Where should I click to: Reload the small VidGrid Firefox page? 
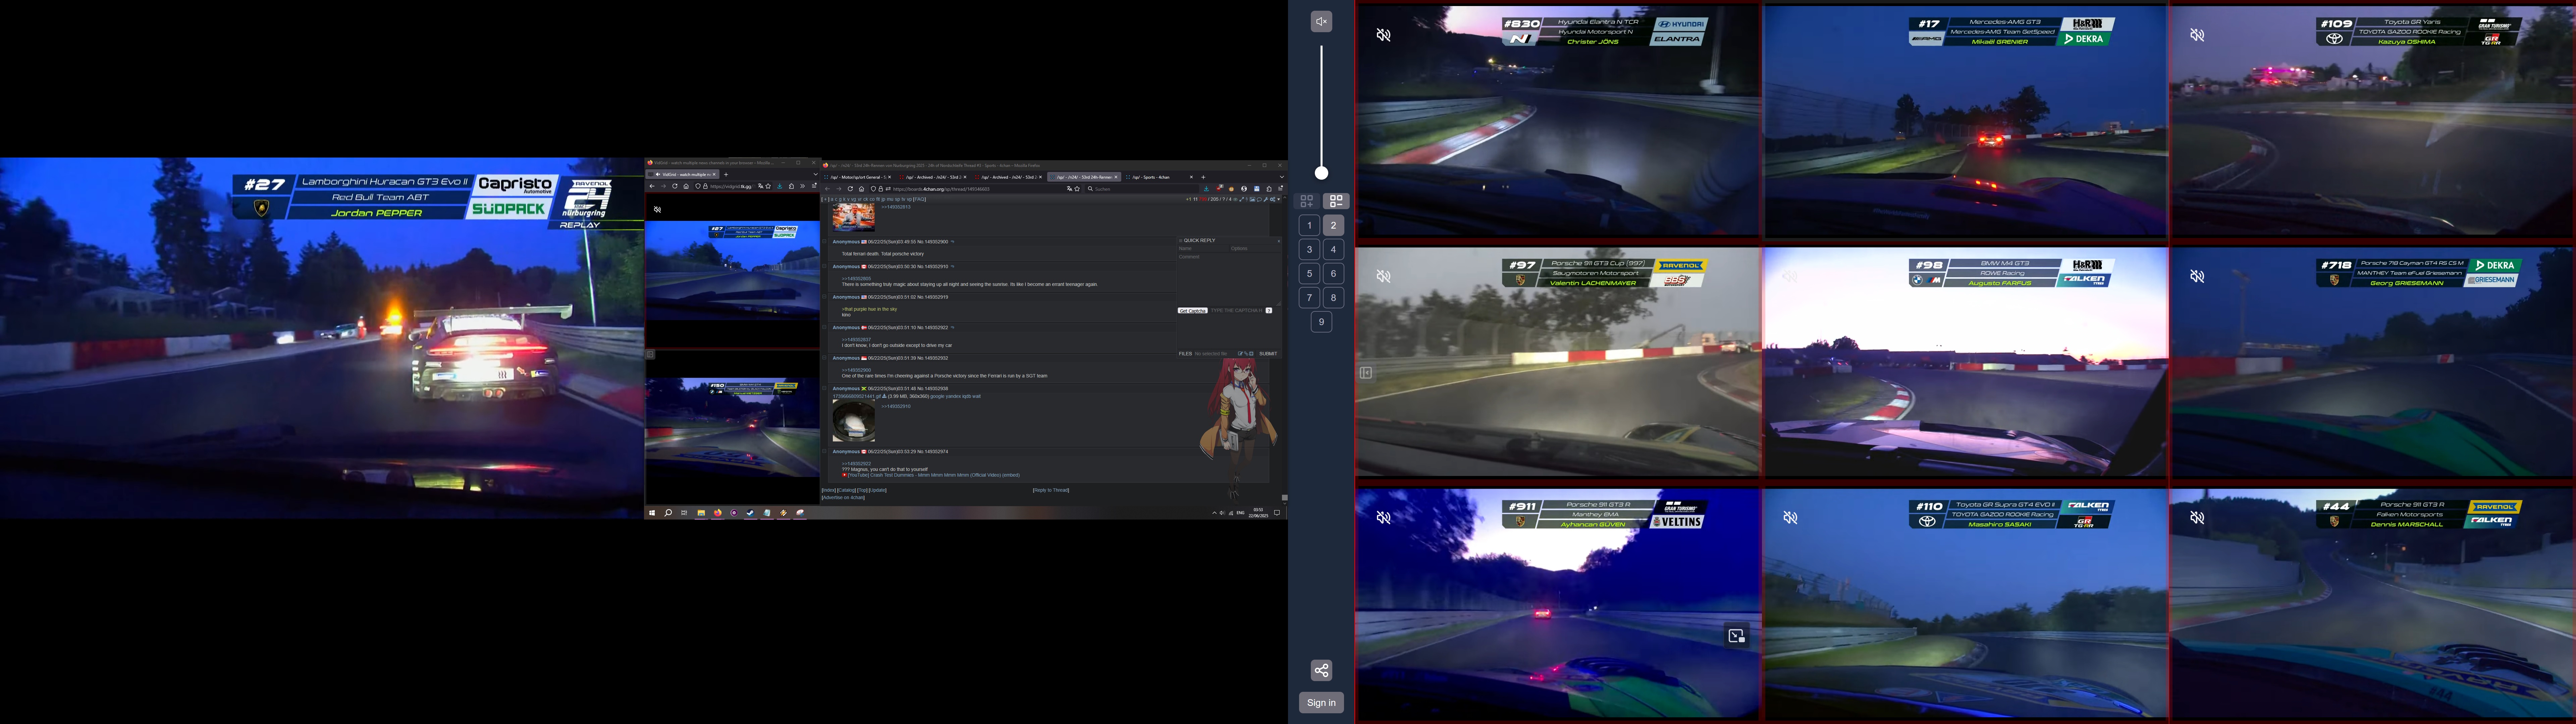coord(675,186)
